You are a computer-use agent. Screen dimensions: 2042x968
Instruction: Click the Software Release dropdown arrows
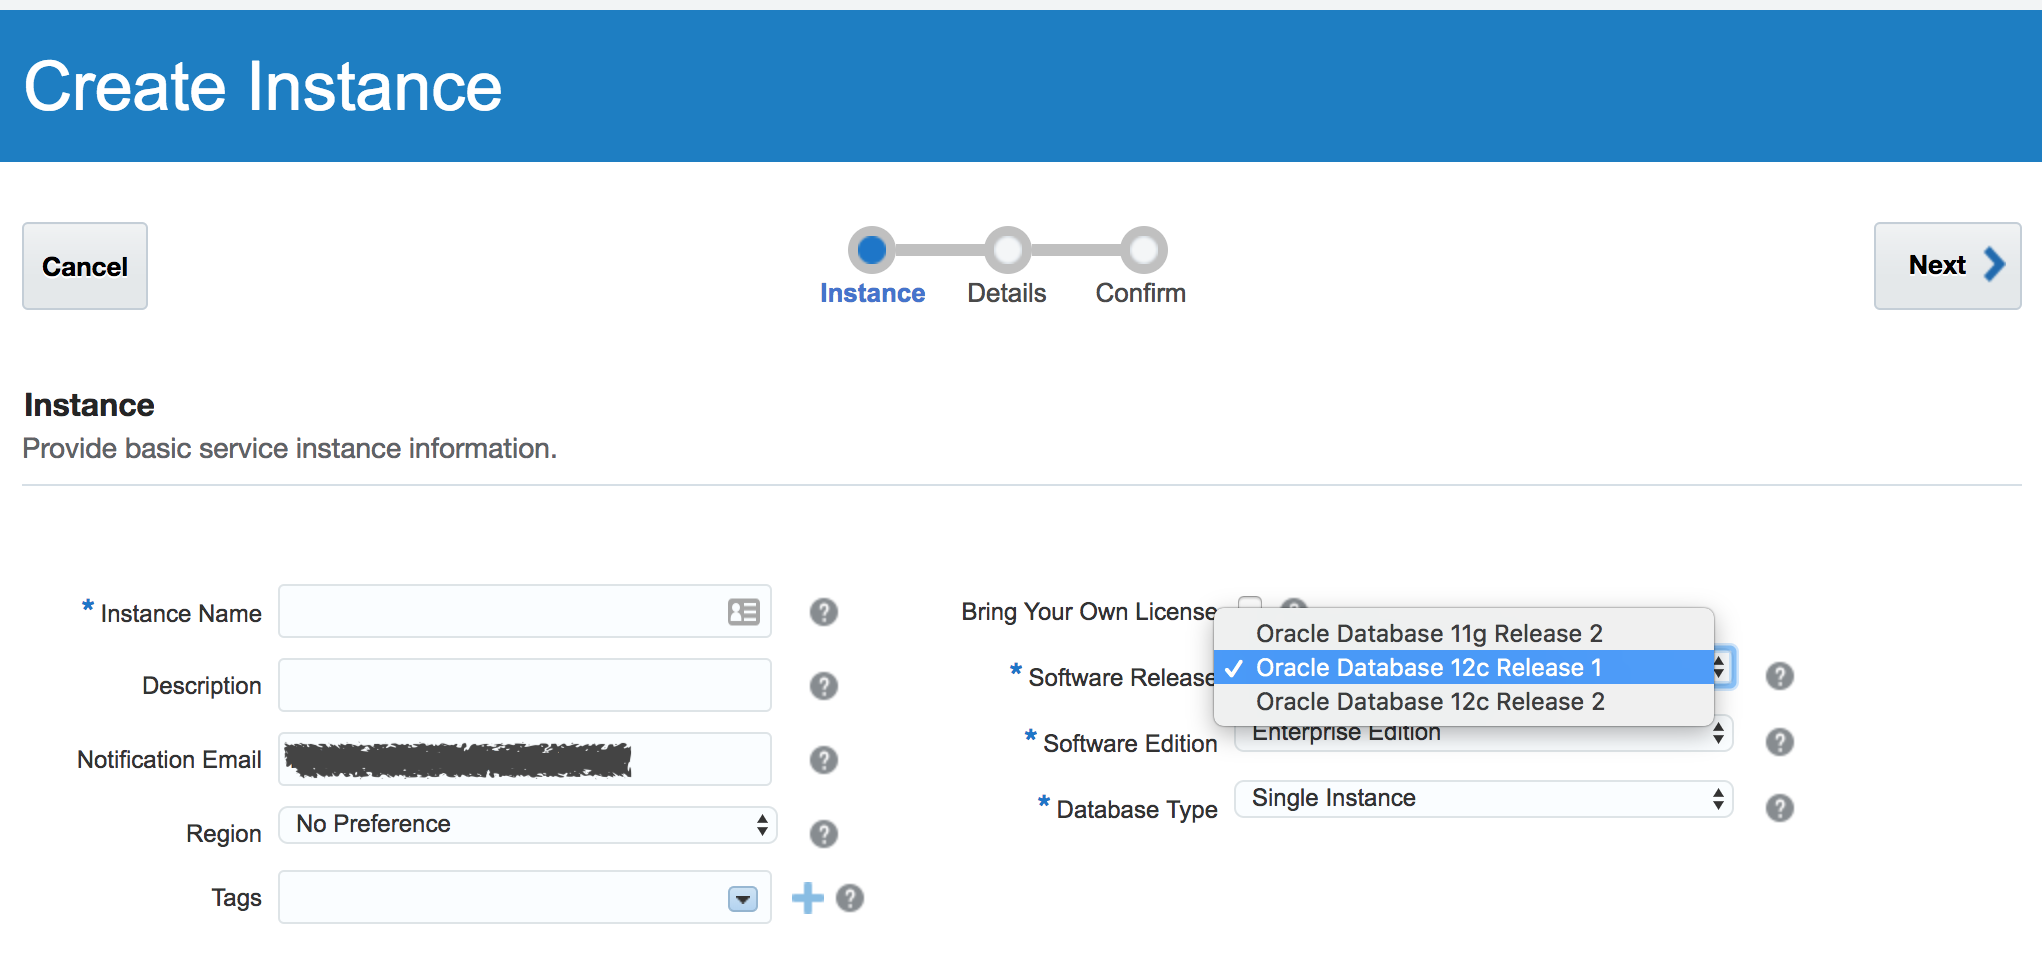click(x=1720, y=667)
